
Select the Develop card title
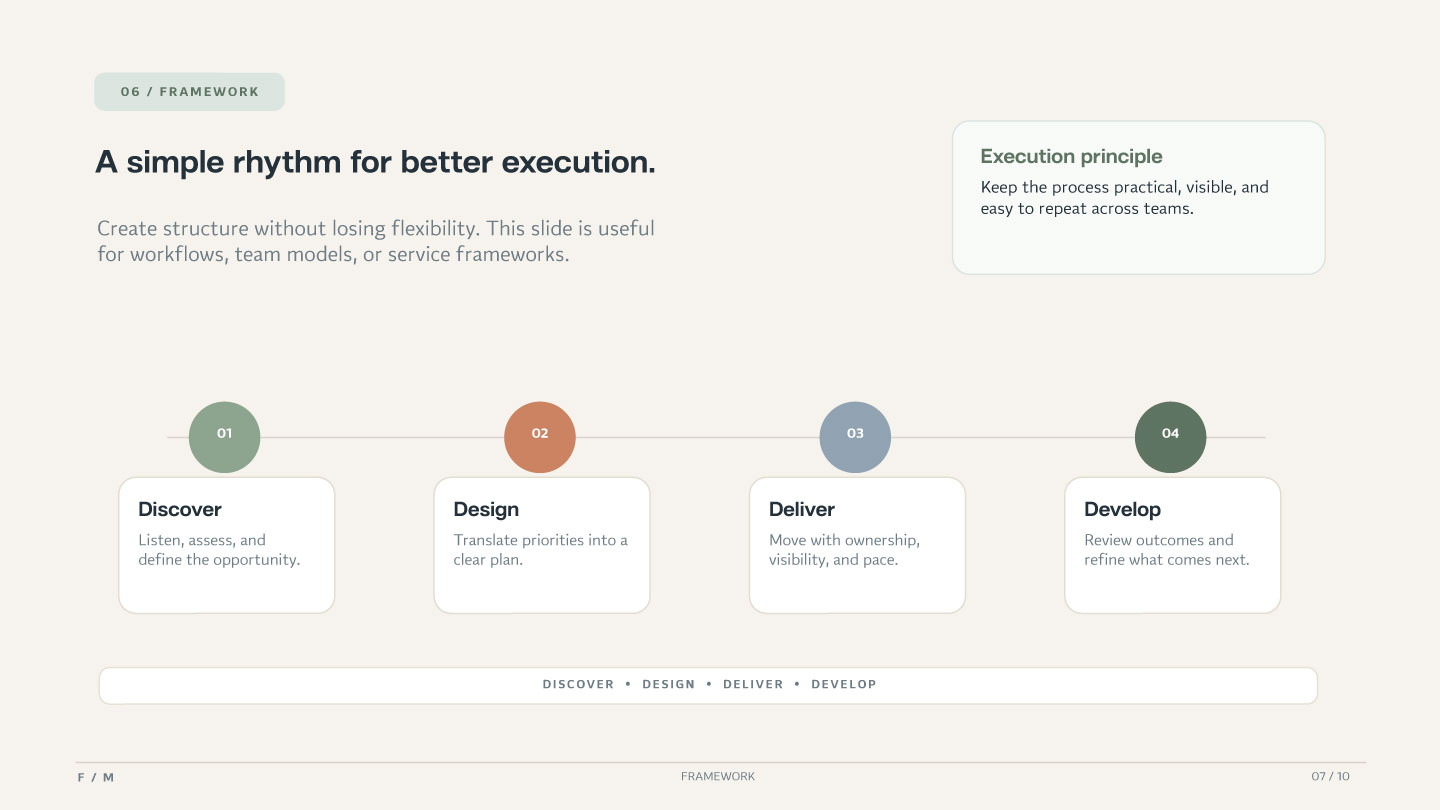1122,509
